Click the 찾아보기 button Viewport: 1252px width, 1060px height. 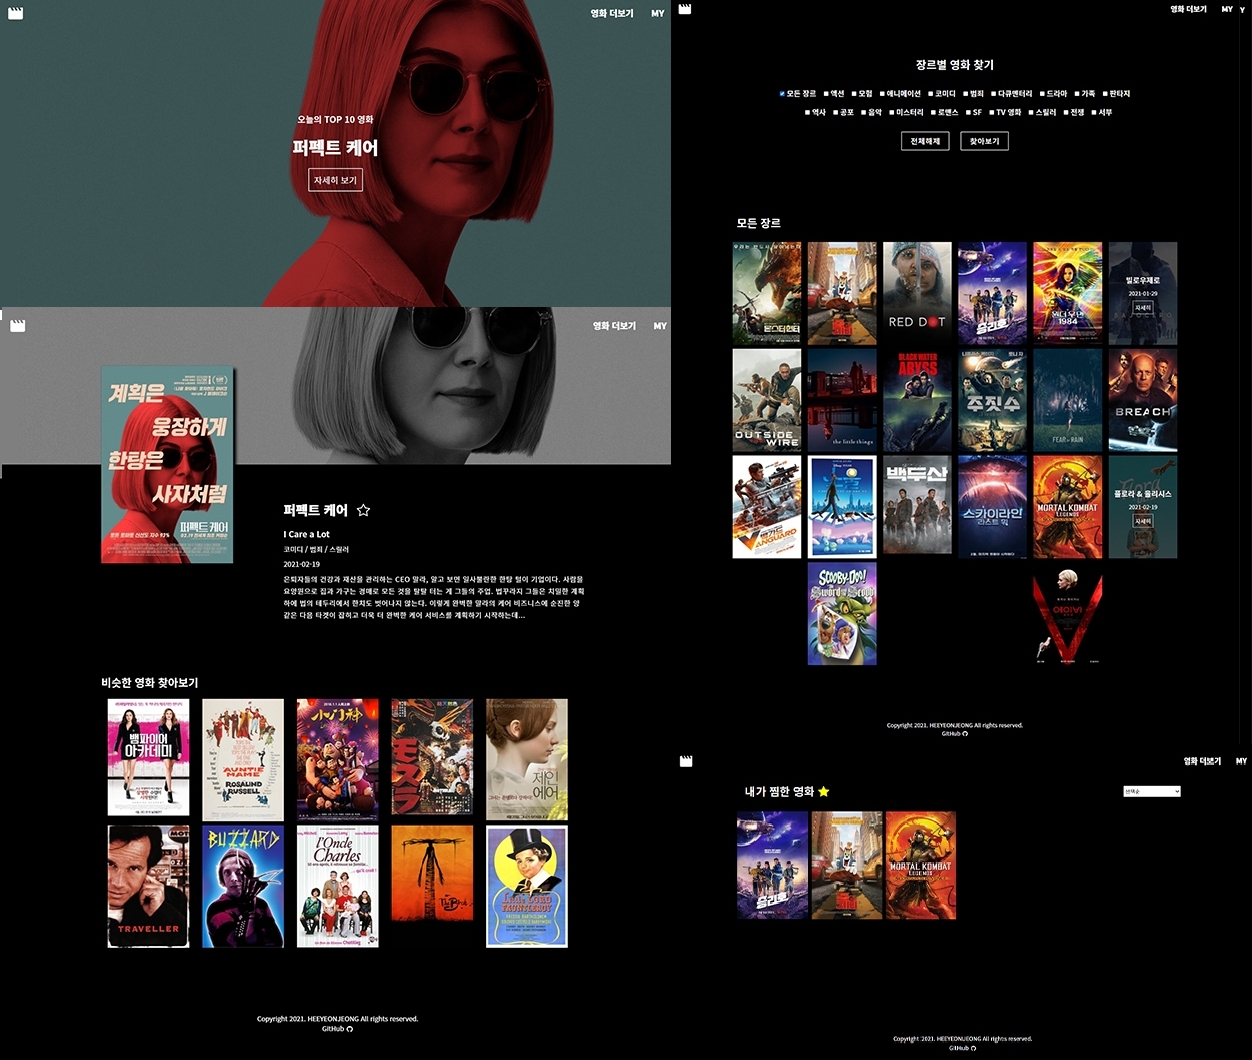tap(984, 141)
